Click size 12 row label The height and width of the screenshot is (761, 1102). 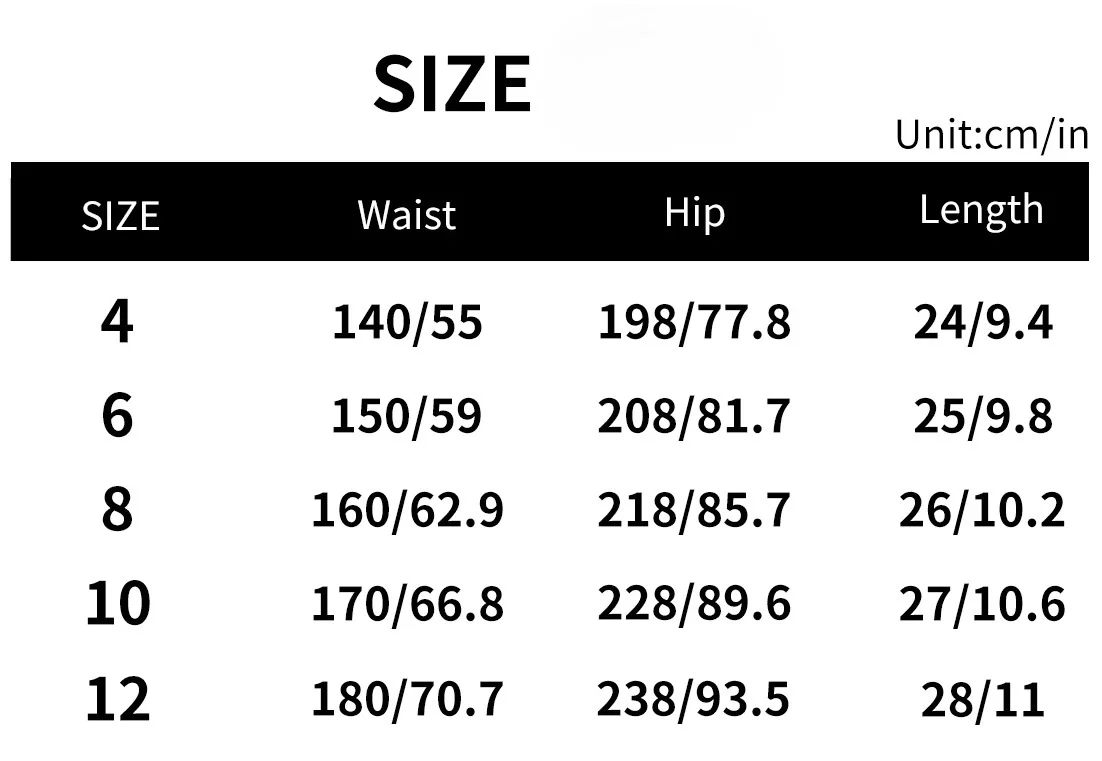click(117, 698)
